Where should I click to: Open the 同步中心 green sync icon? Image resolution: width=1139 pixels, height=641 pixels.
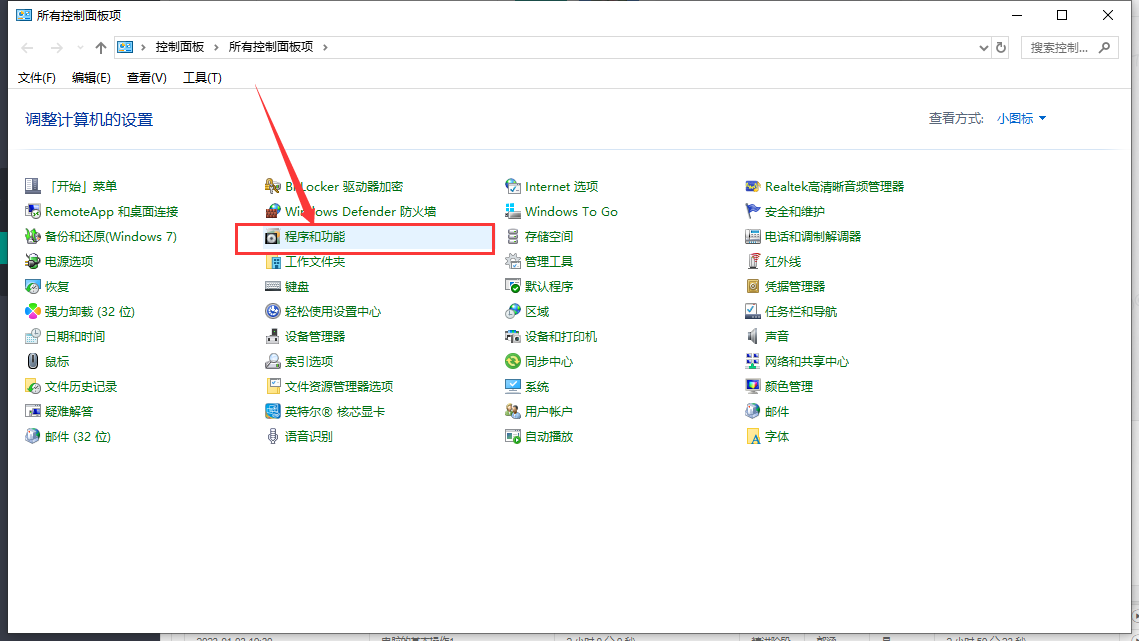(513, 361)
